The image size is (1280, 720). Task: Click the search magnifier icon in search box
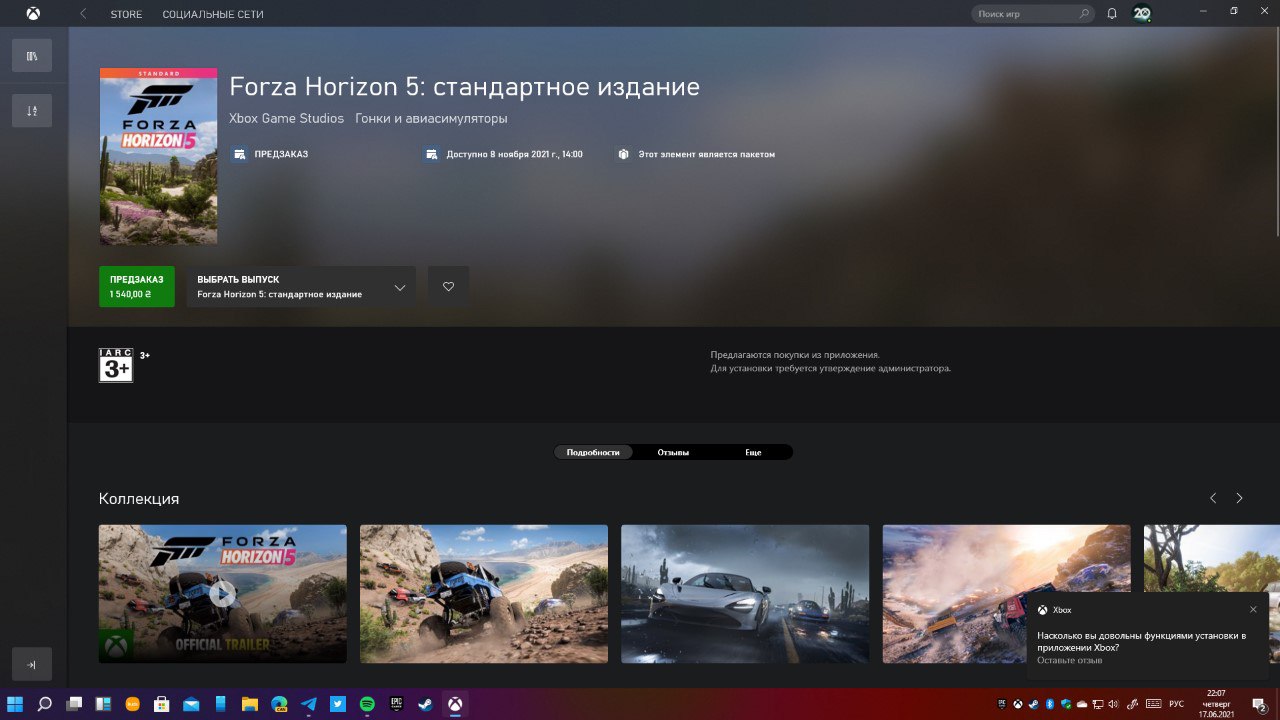tap(1085, 14)
